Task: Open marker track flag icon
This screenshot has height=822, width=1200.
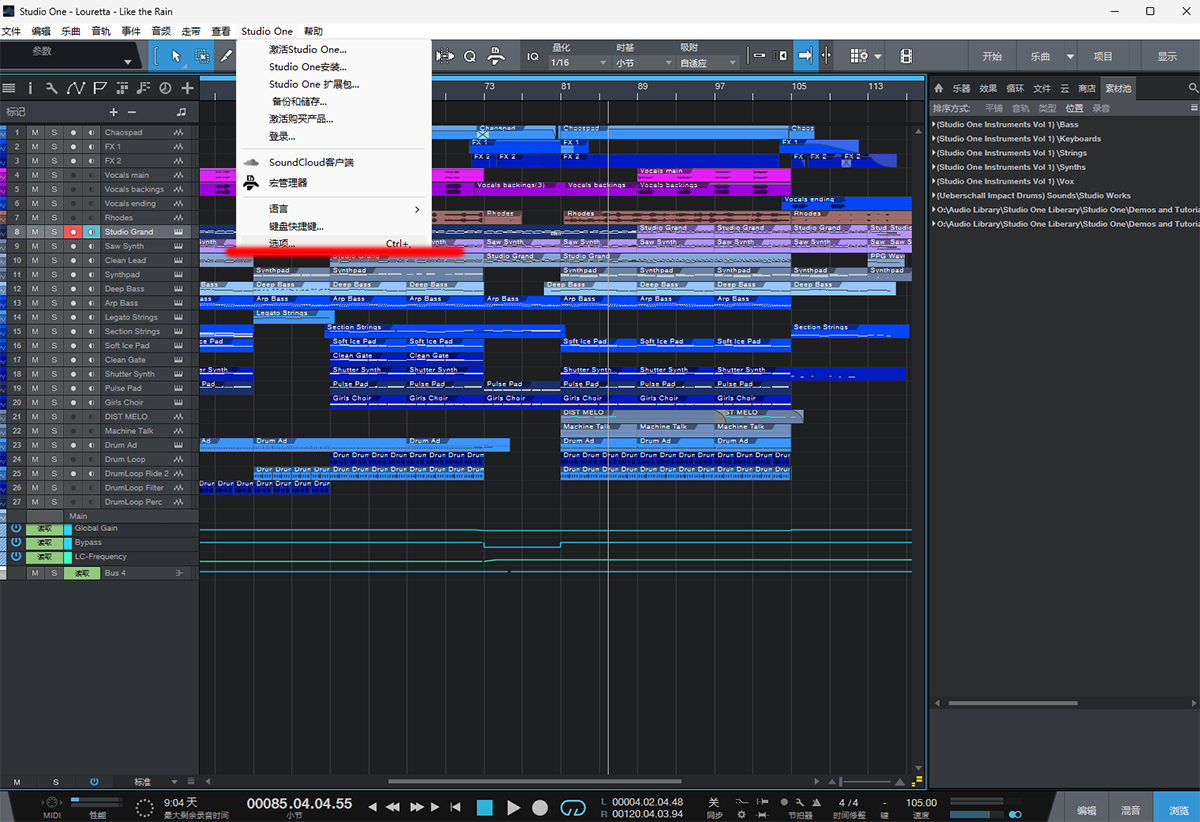Action: click(99, 88)
